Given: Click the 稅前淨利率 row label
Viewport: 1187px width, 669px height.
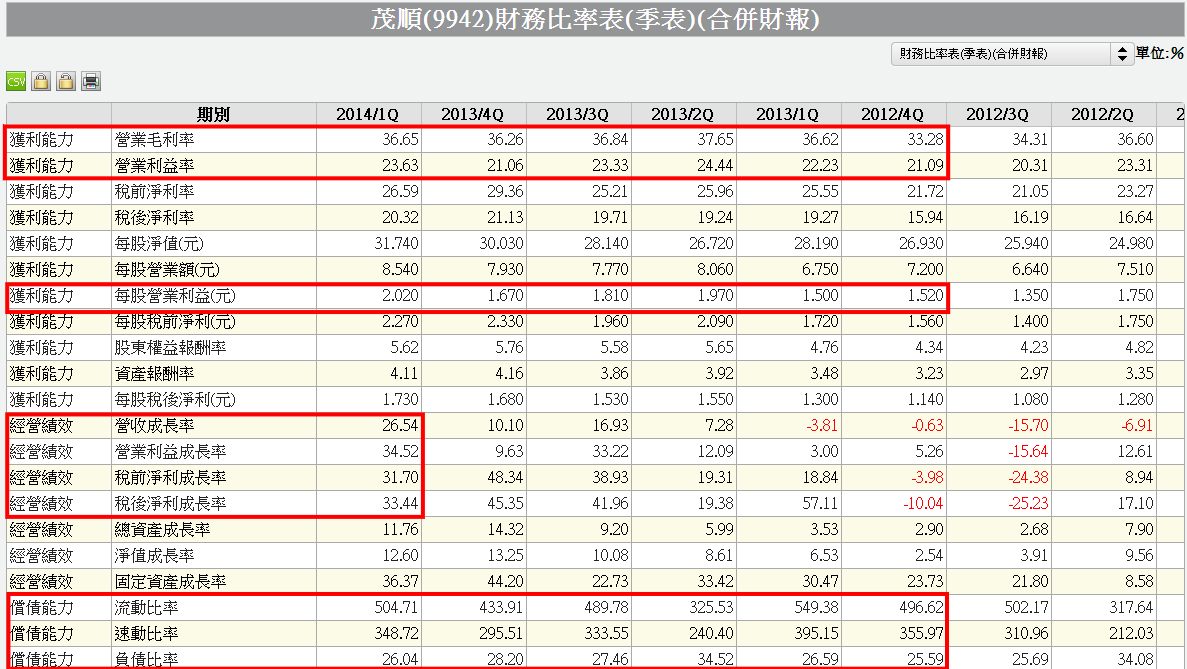Looking at the screenshot, I should (154, 191).
